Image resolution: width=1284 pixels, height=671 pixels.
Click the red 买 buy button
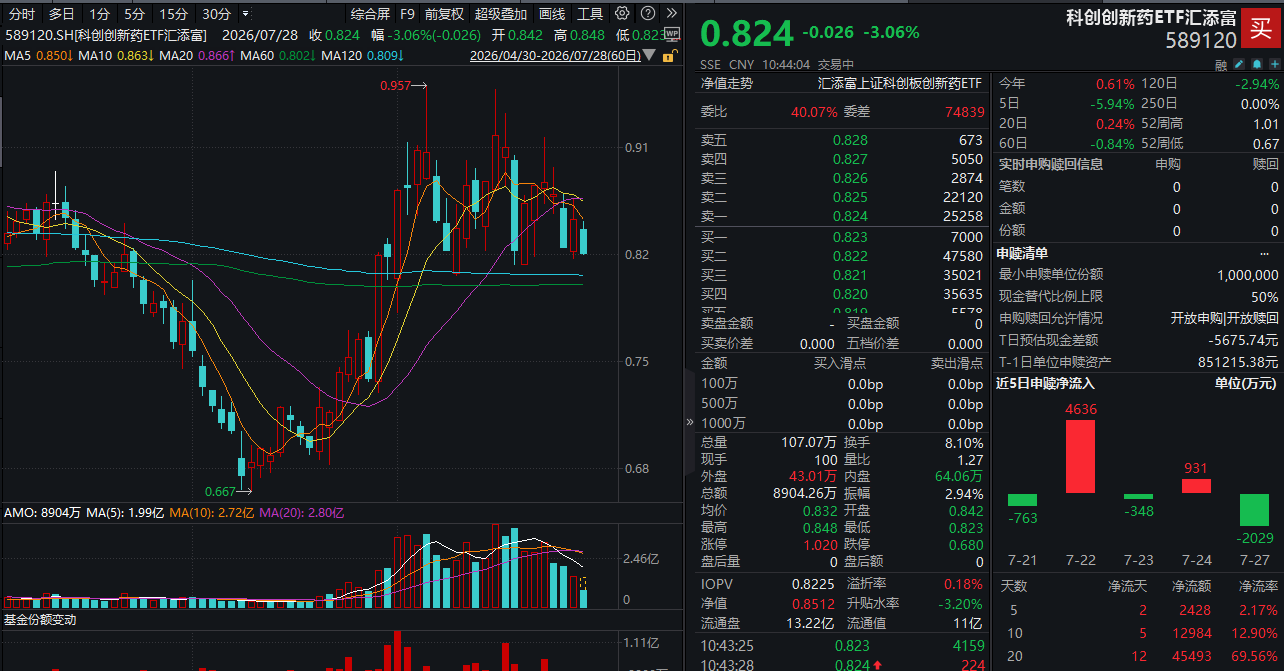pyautogui.click(x=1262, y=27)
